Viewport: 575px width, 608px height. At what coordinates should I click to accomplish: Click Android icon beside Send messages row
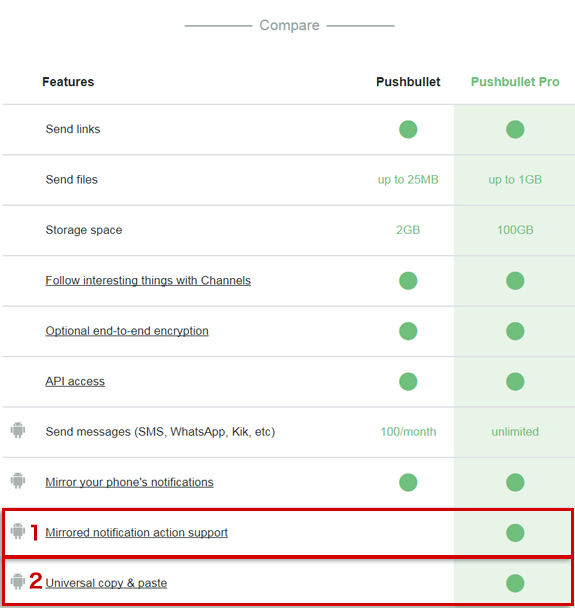pyautogui.click(x=18, y=430)
